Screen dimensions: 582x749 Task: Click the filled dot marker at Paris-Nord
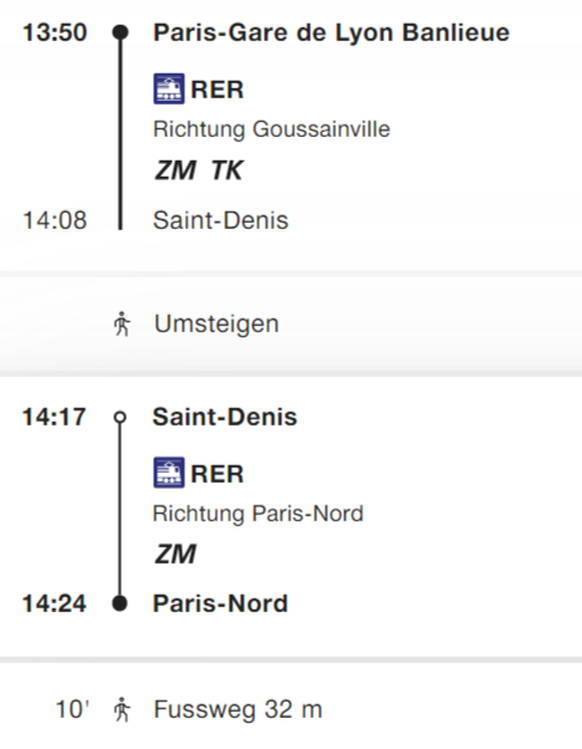click(120, 603)
